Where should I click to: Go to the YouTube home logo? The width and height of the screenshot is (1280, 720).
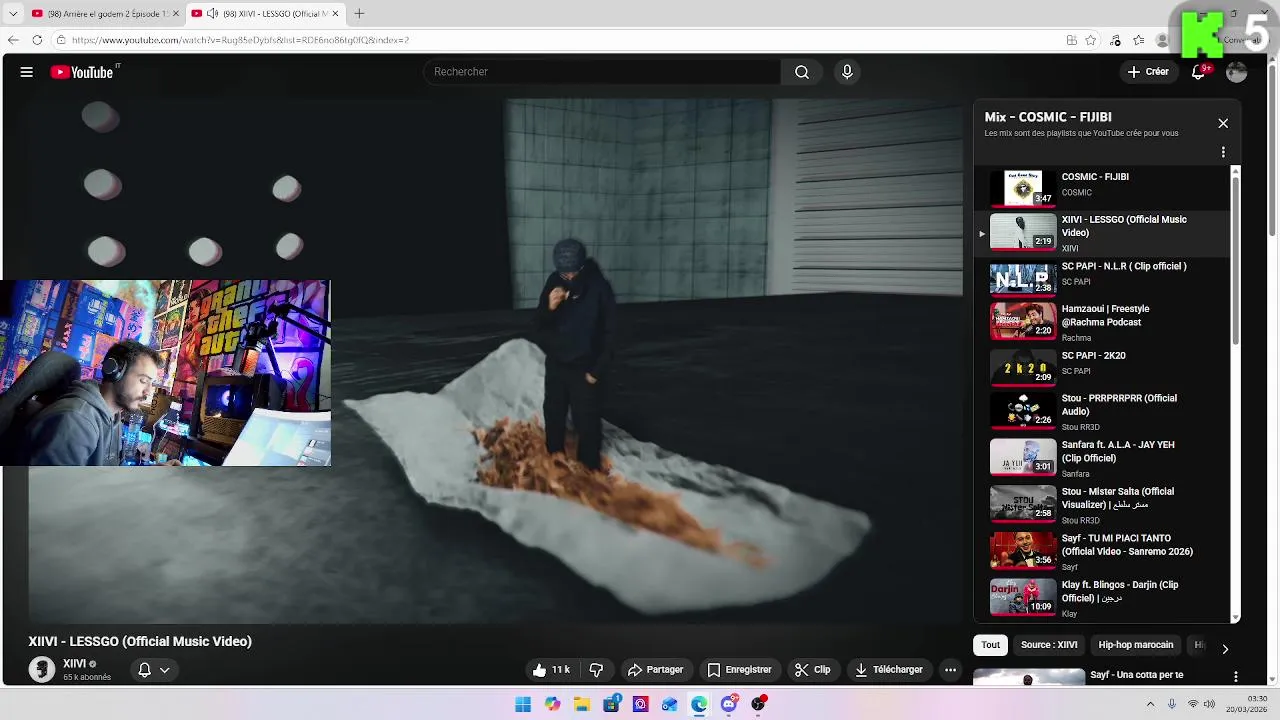(x=84, y=72)
